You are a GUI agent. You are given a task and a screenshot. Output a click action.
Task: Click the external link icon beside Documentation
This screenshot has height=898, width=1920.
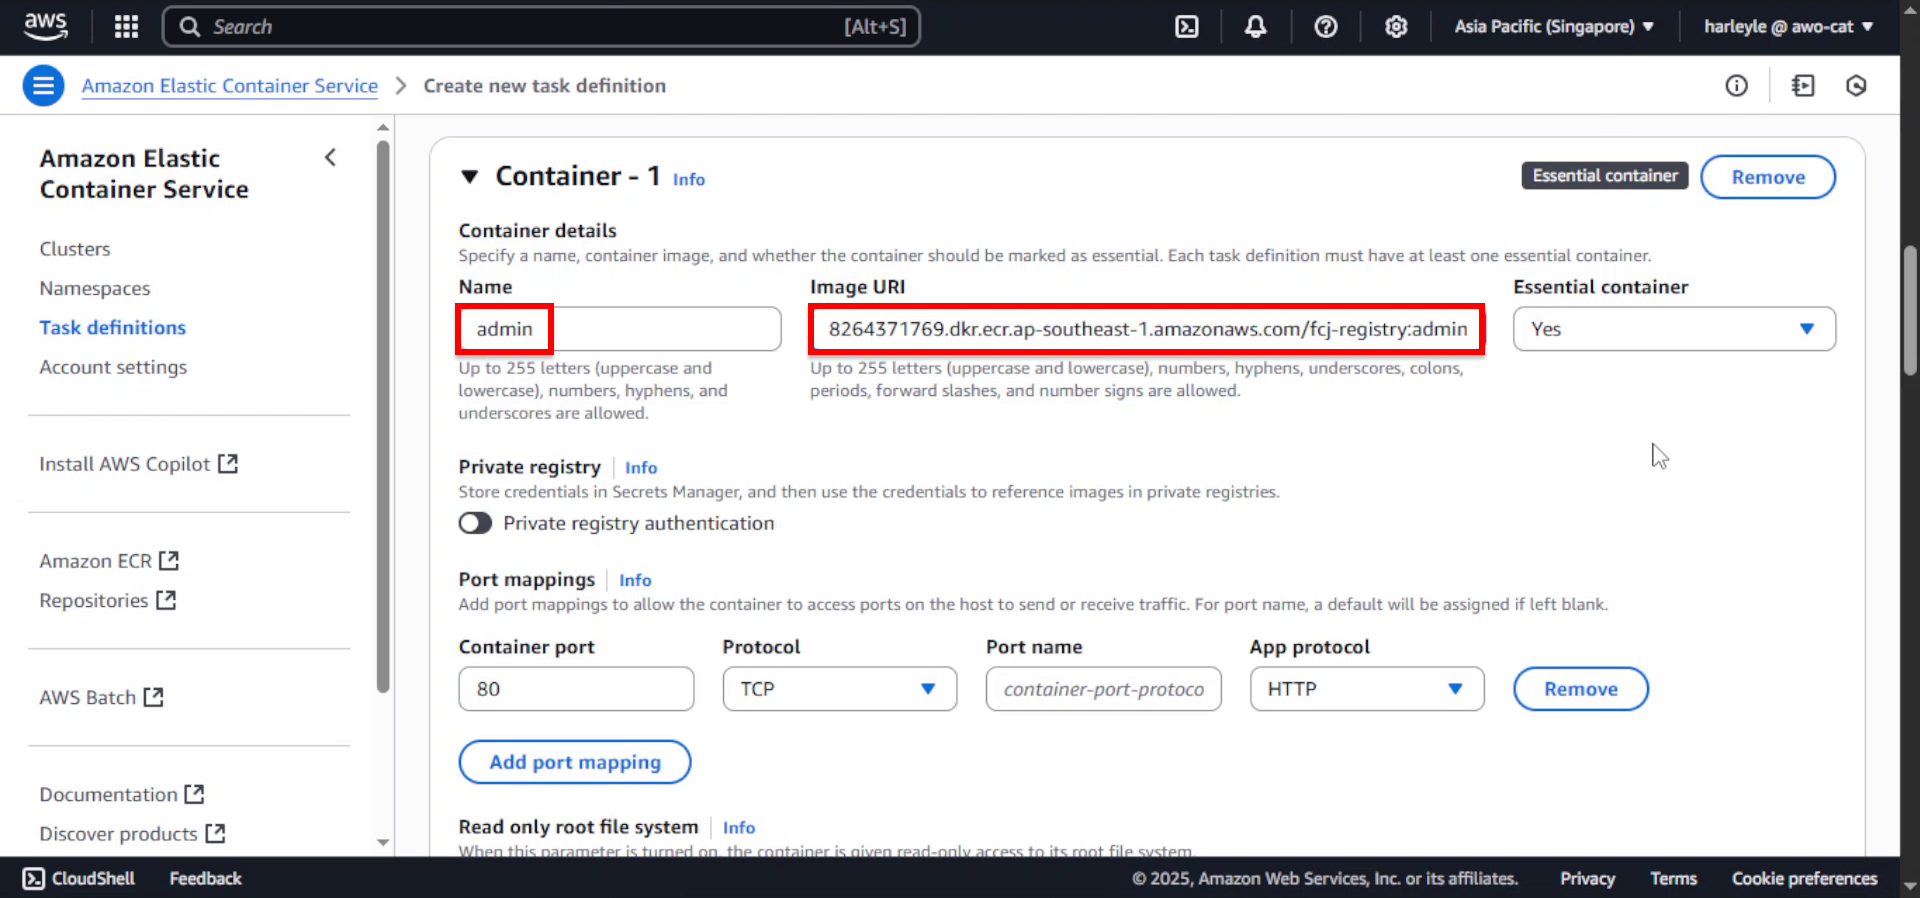194,794
